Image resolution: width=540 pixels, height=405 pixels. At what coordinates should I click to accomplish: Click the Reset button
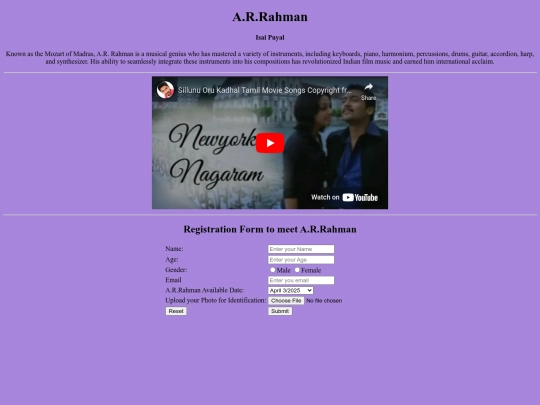pyautogui.click(x=176, y=311)
